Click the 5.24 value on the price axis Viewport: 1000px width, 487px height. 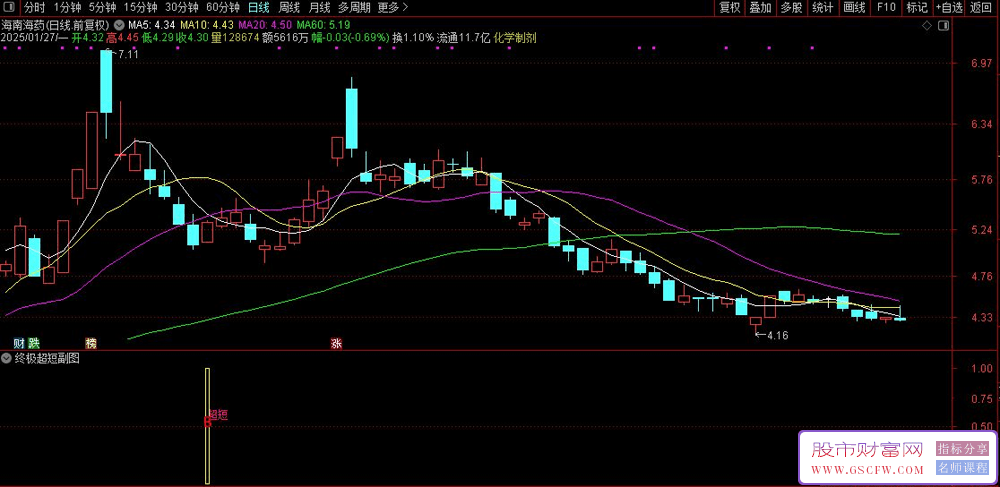pos(983,229)
